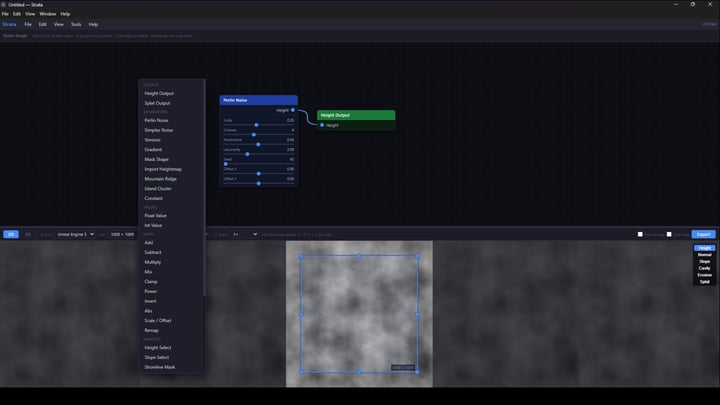This screenshot has width=720, height=405.
Task: Open File menu beside the Strata label
Action: pos(28,24)
